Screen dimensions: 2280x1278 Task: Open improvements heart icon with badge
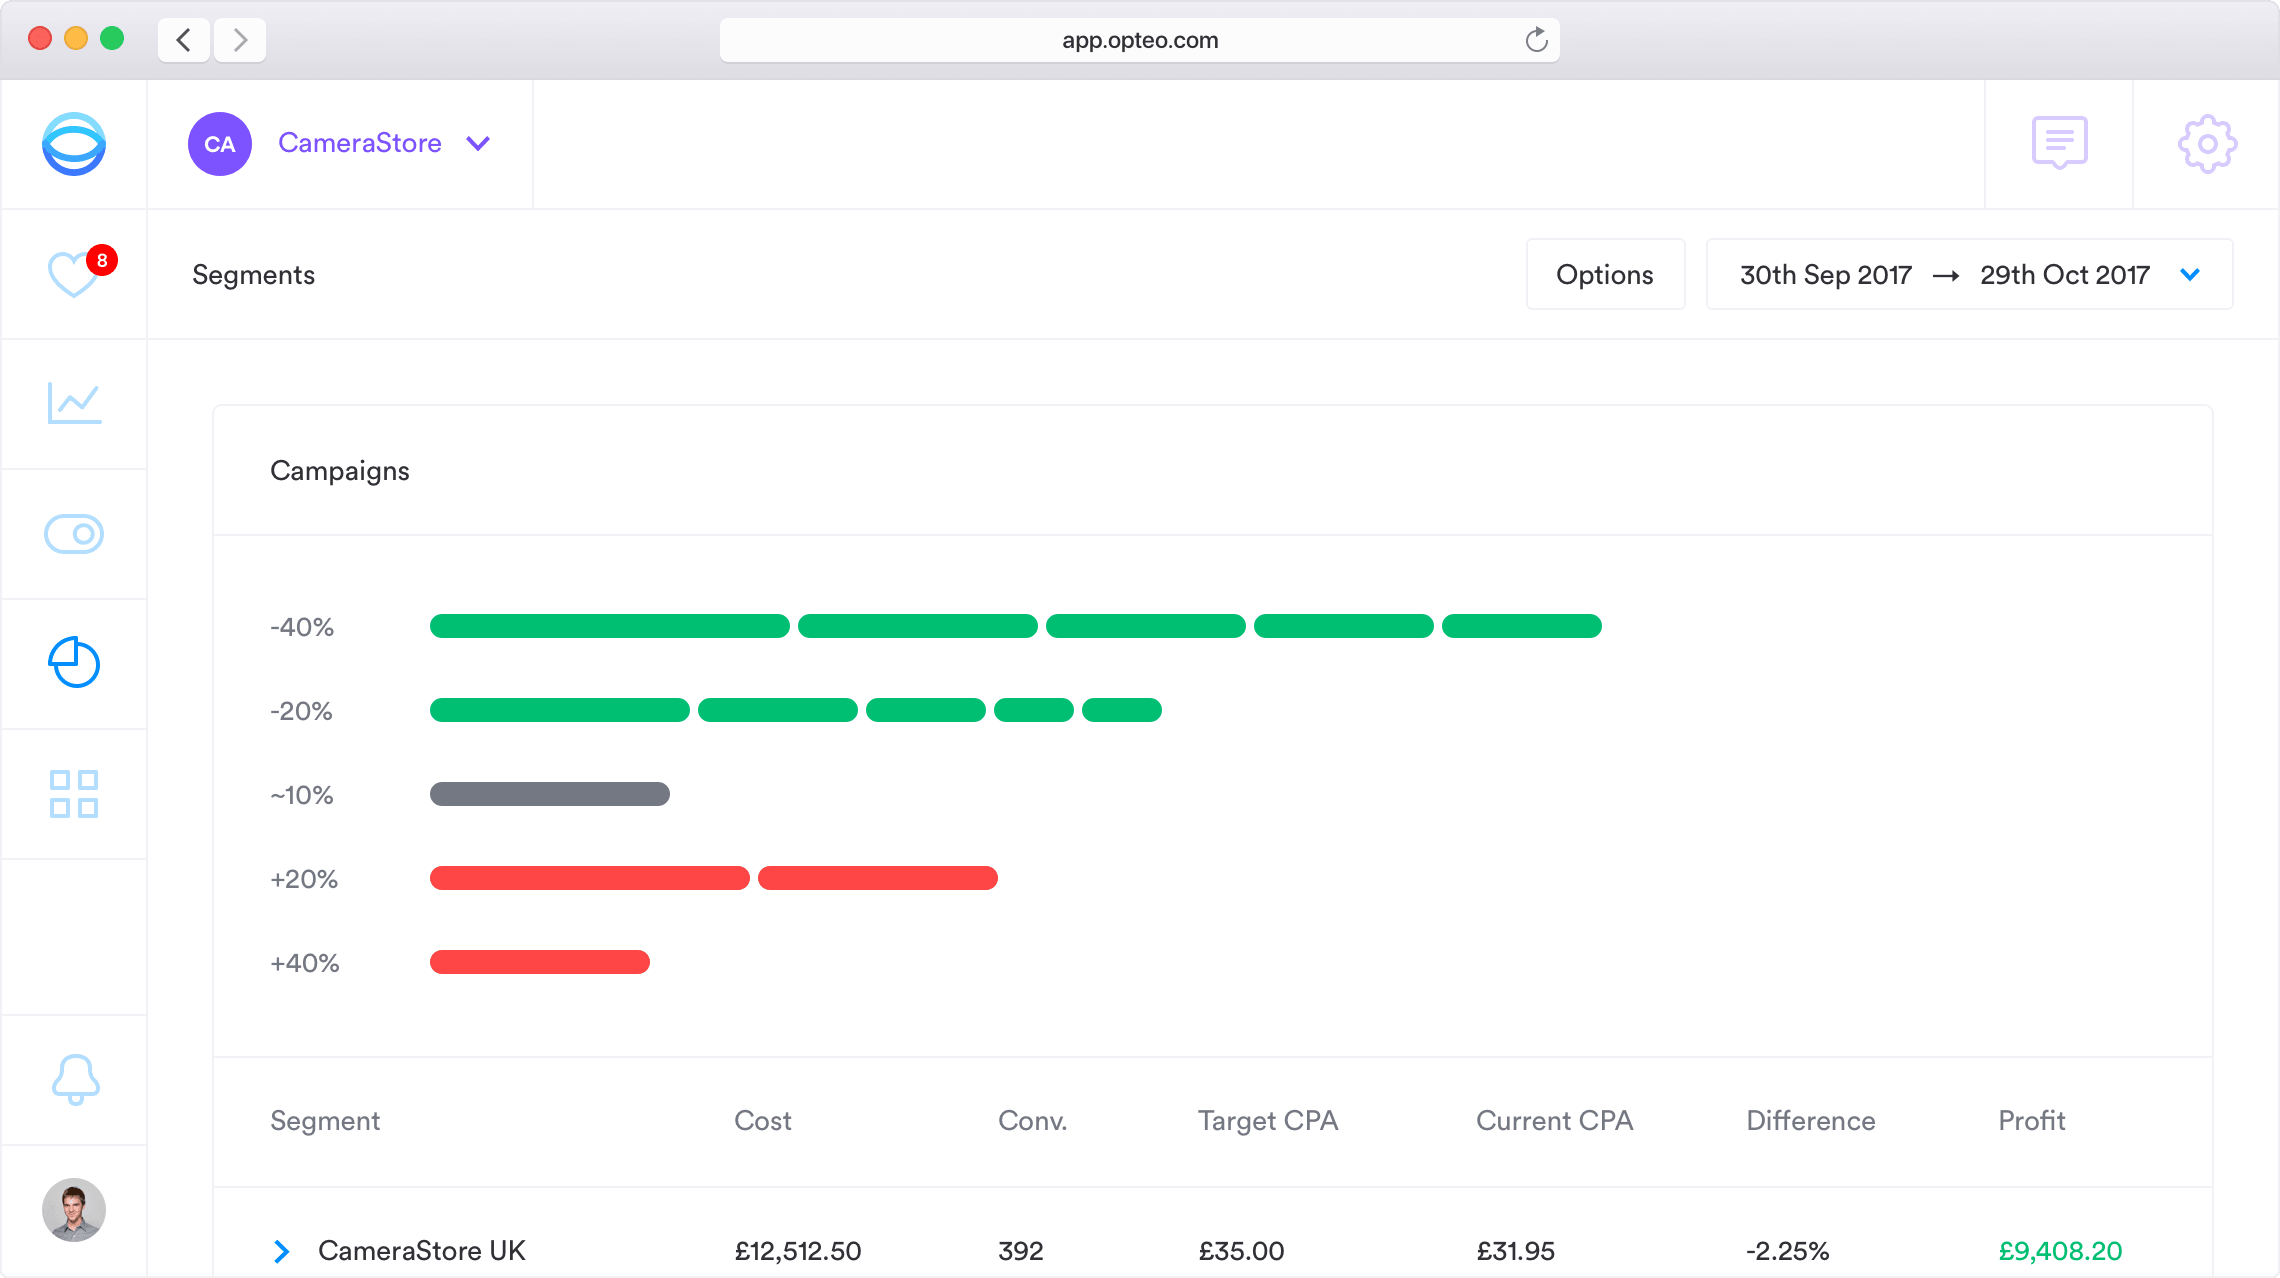(x=74, y=274)
